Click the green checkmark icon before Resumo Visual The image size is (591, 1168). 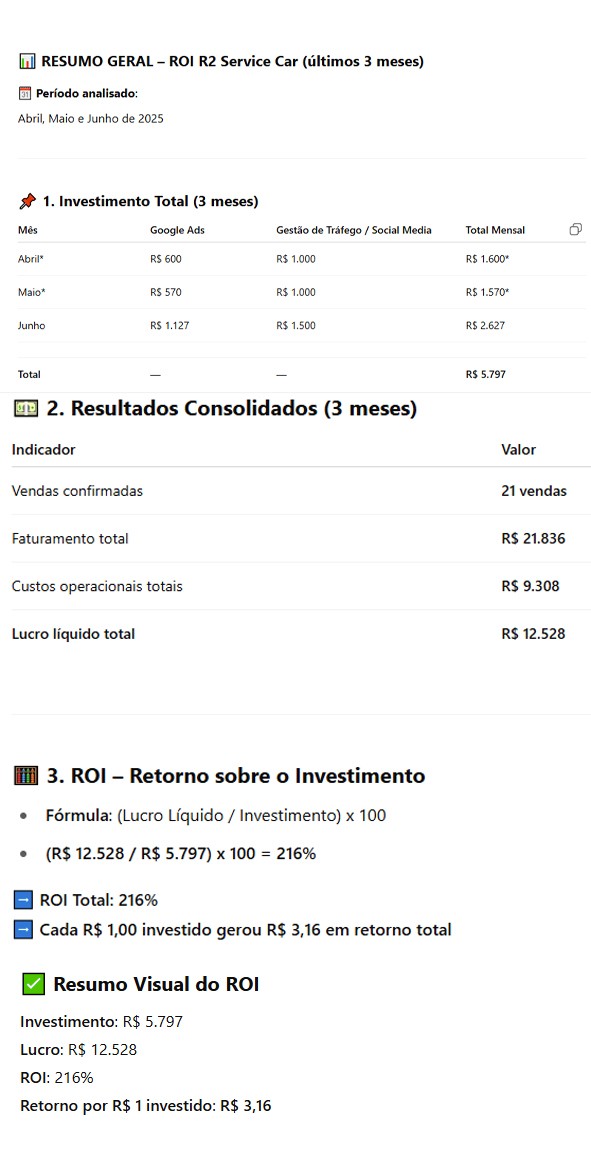[x=34, y=985]
